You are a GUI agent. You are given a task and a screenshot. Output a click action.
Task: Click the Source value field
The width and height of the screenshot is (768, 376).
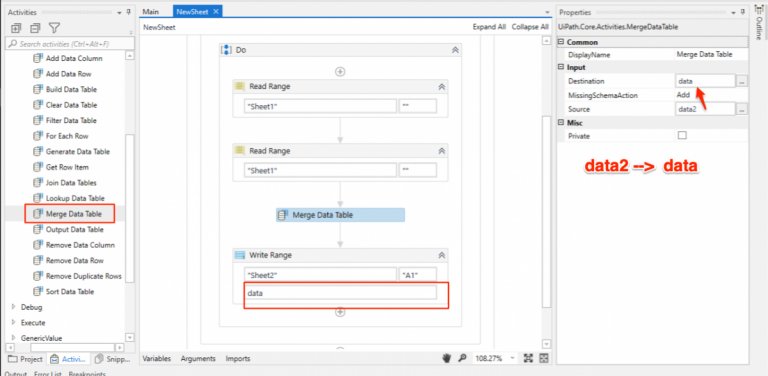coord(705,109)
